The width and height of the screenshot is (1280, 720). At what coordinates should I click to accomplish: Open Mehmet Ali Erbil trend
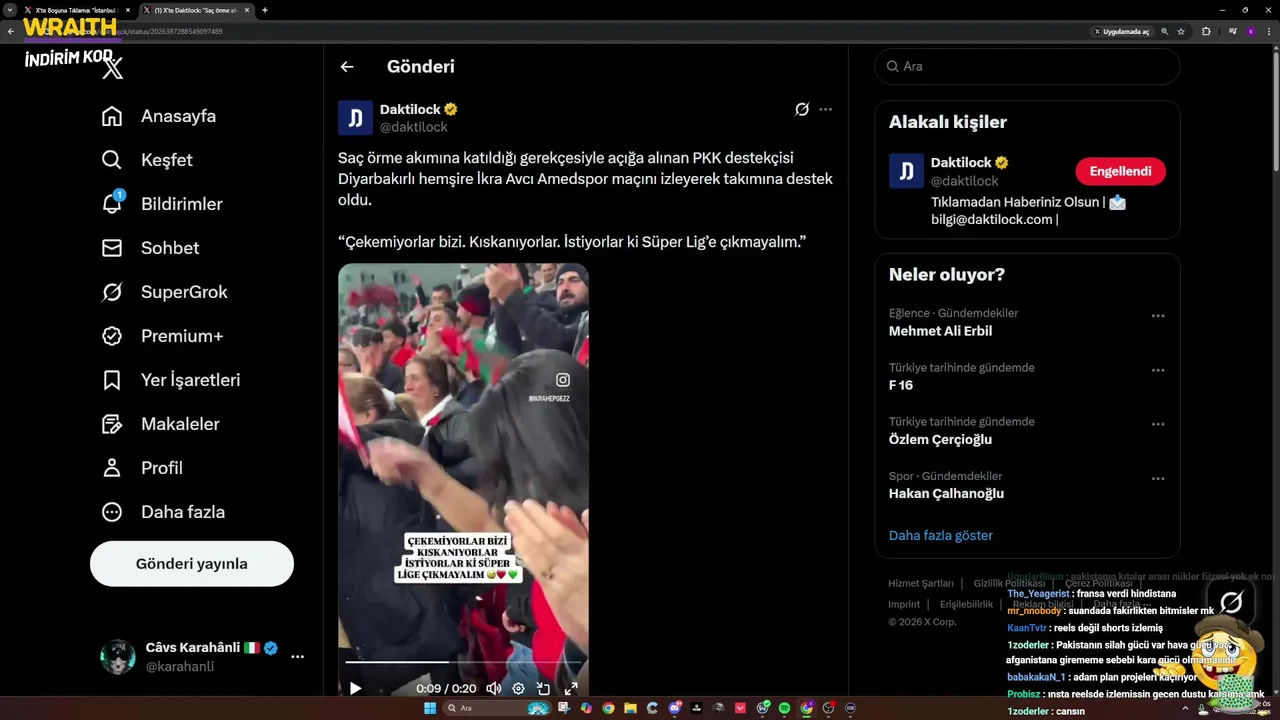(x=940, y=331)
